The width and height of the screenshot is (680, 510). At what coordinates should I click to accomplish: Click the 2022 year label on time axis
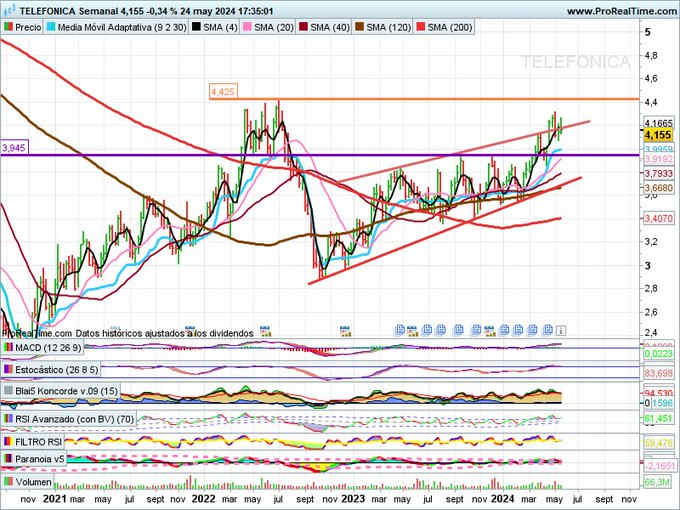tap(203, 498)
